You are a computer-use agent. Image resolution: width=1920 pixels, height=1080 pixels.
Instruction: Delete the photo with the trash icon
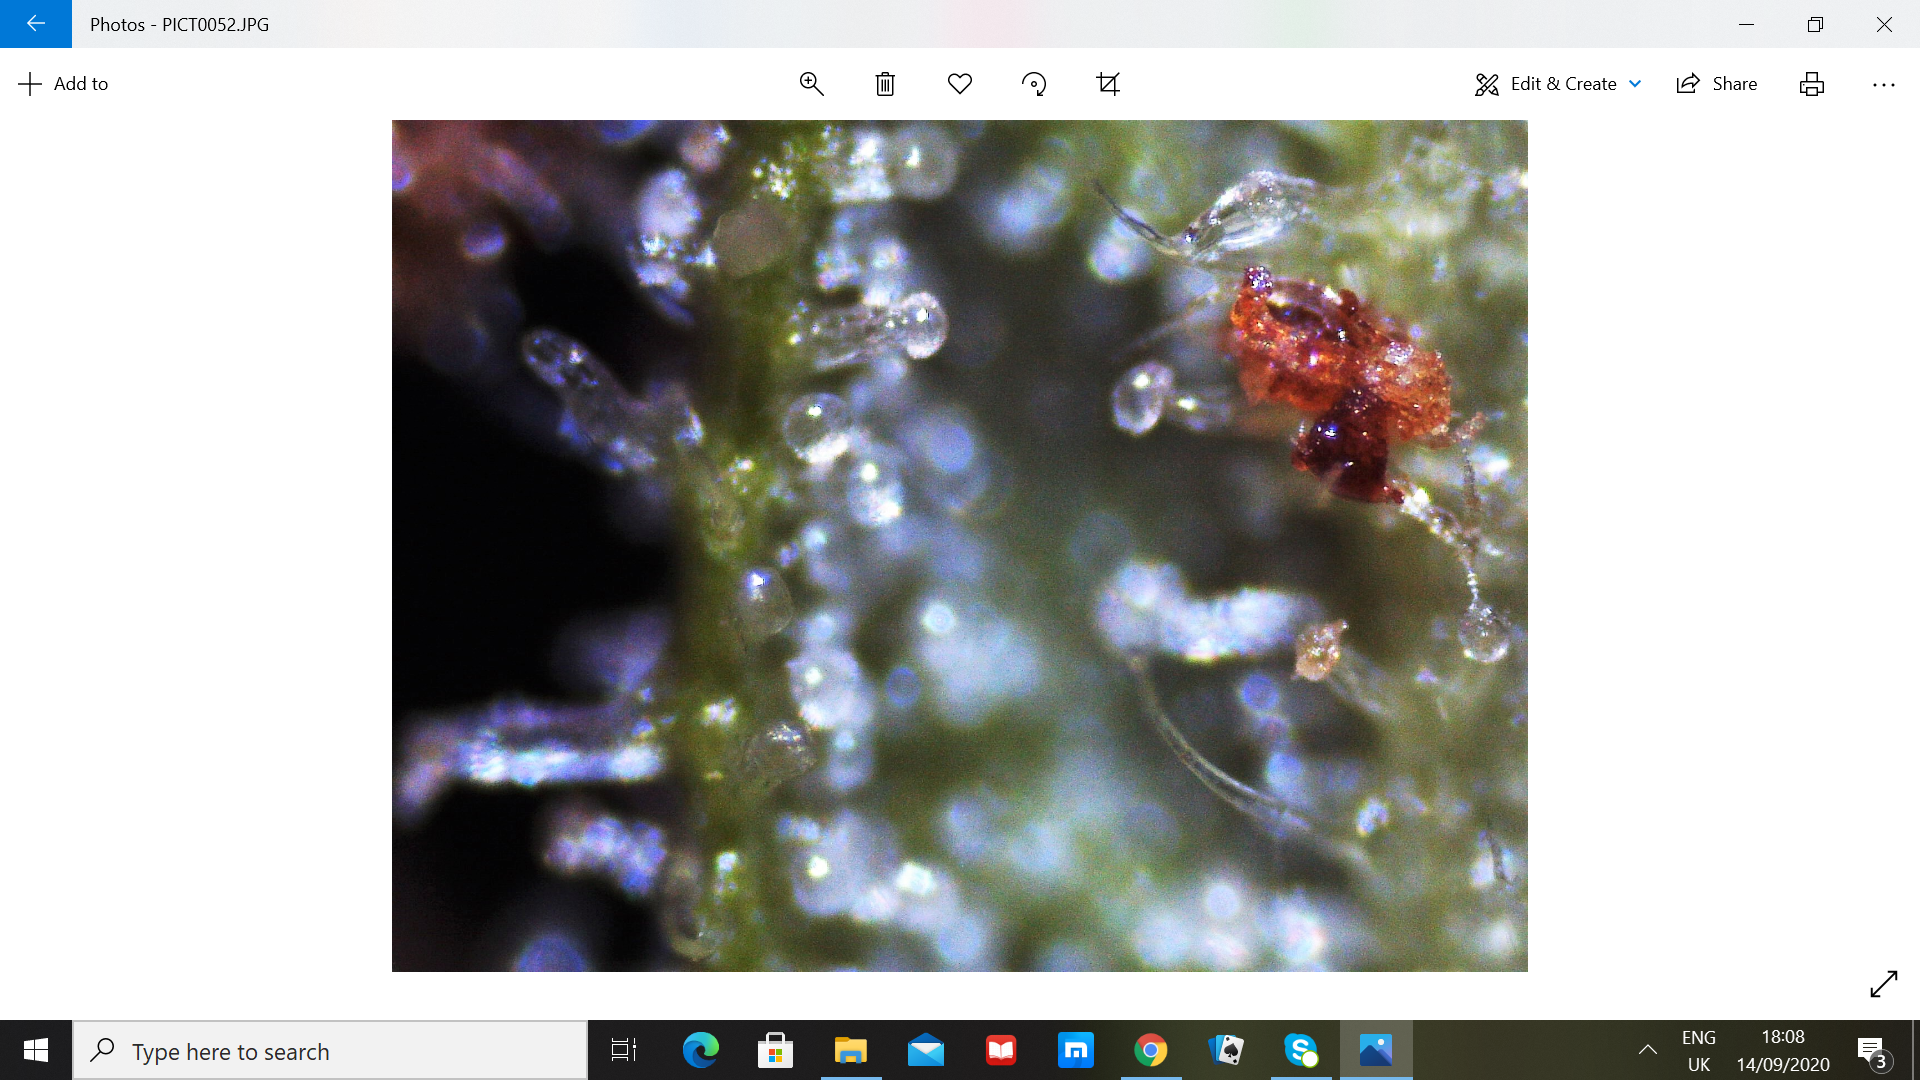point(885,84)
